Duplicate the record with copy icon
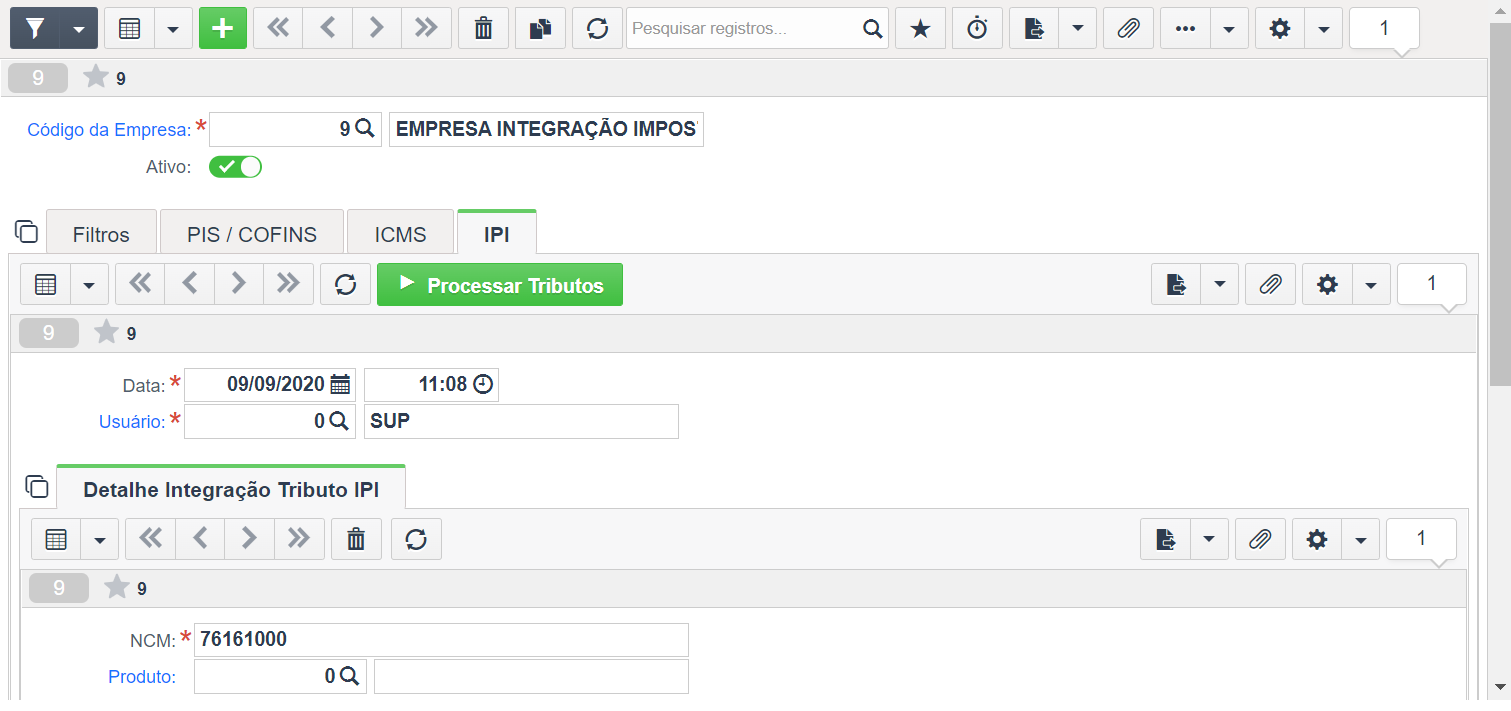Screen dimensions: 1511x711 tap(540, 28)
